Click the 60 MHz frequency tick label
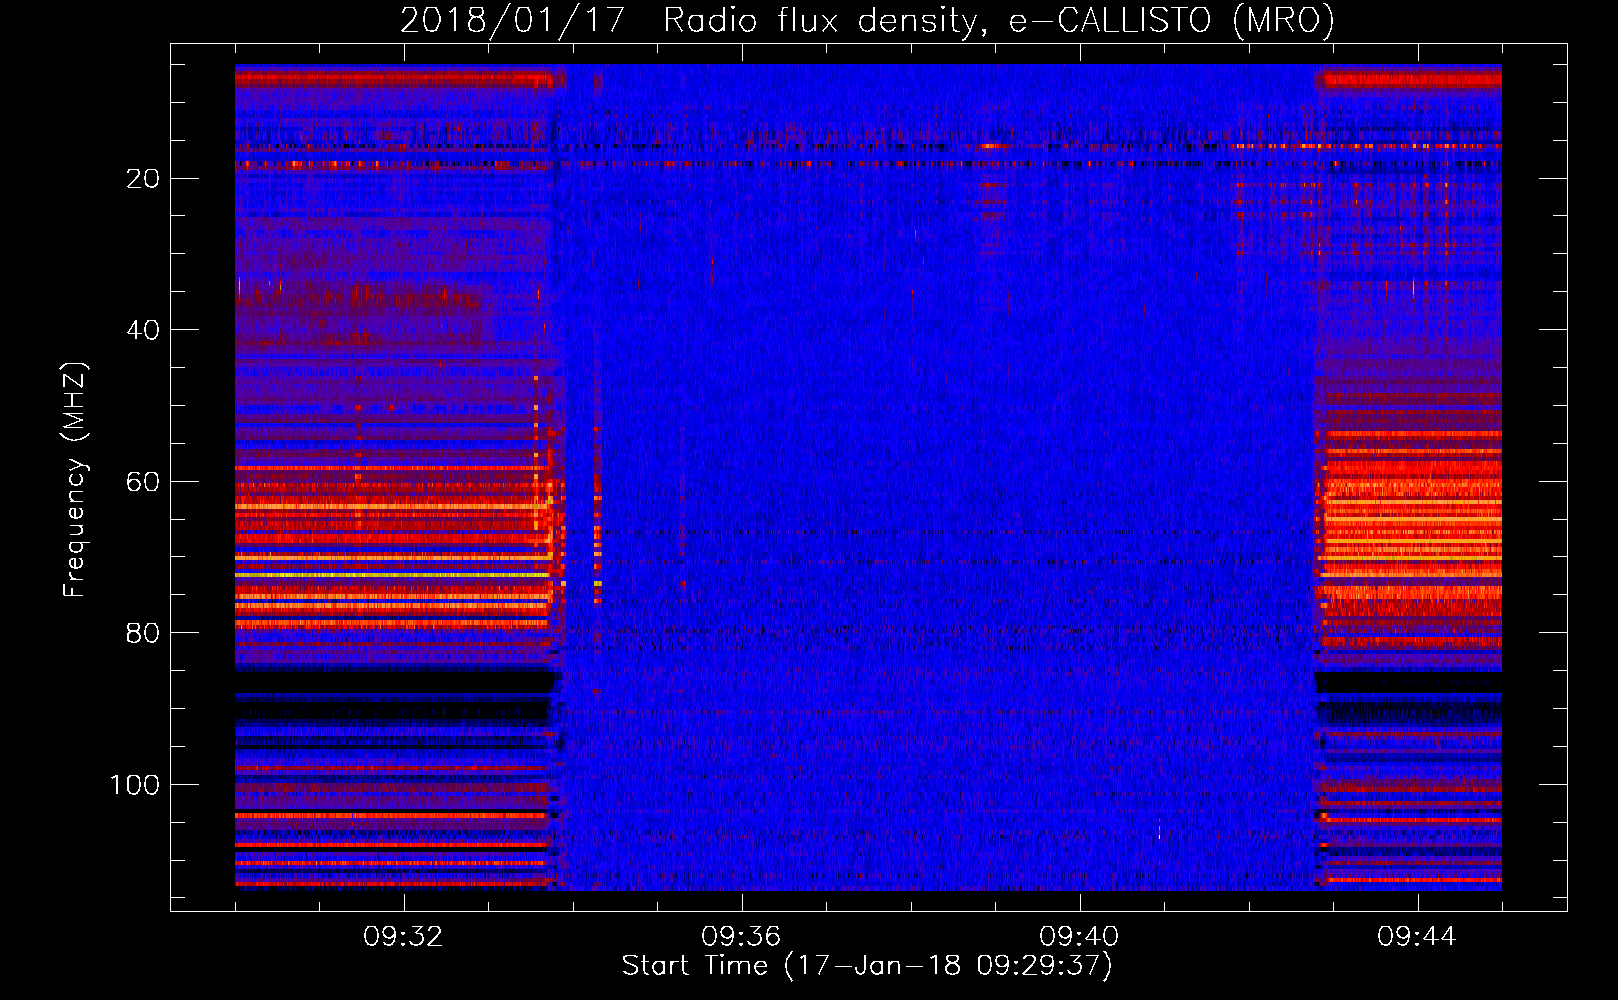The width and height of the screenshot is (1618, 1000). (x=144, y=482)
